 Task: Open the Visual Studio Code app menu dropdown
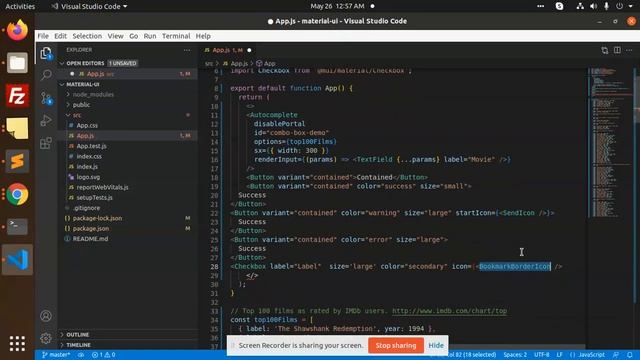[x=89, y=6]
